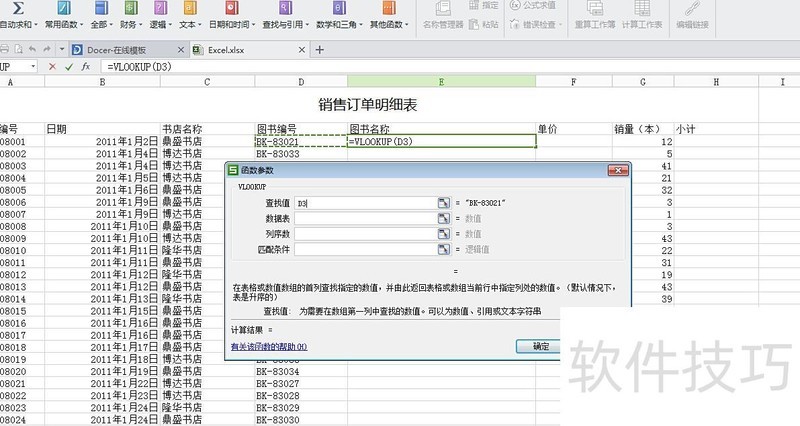
Task: Click 编辑链接 edit links
Action: click(692, 15)
